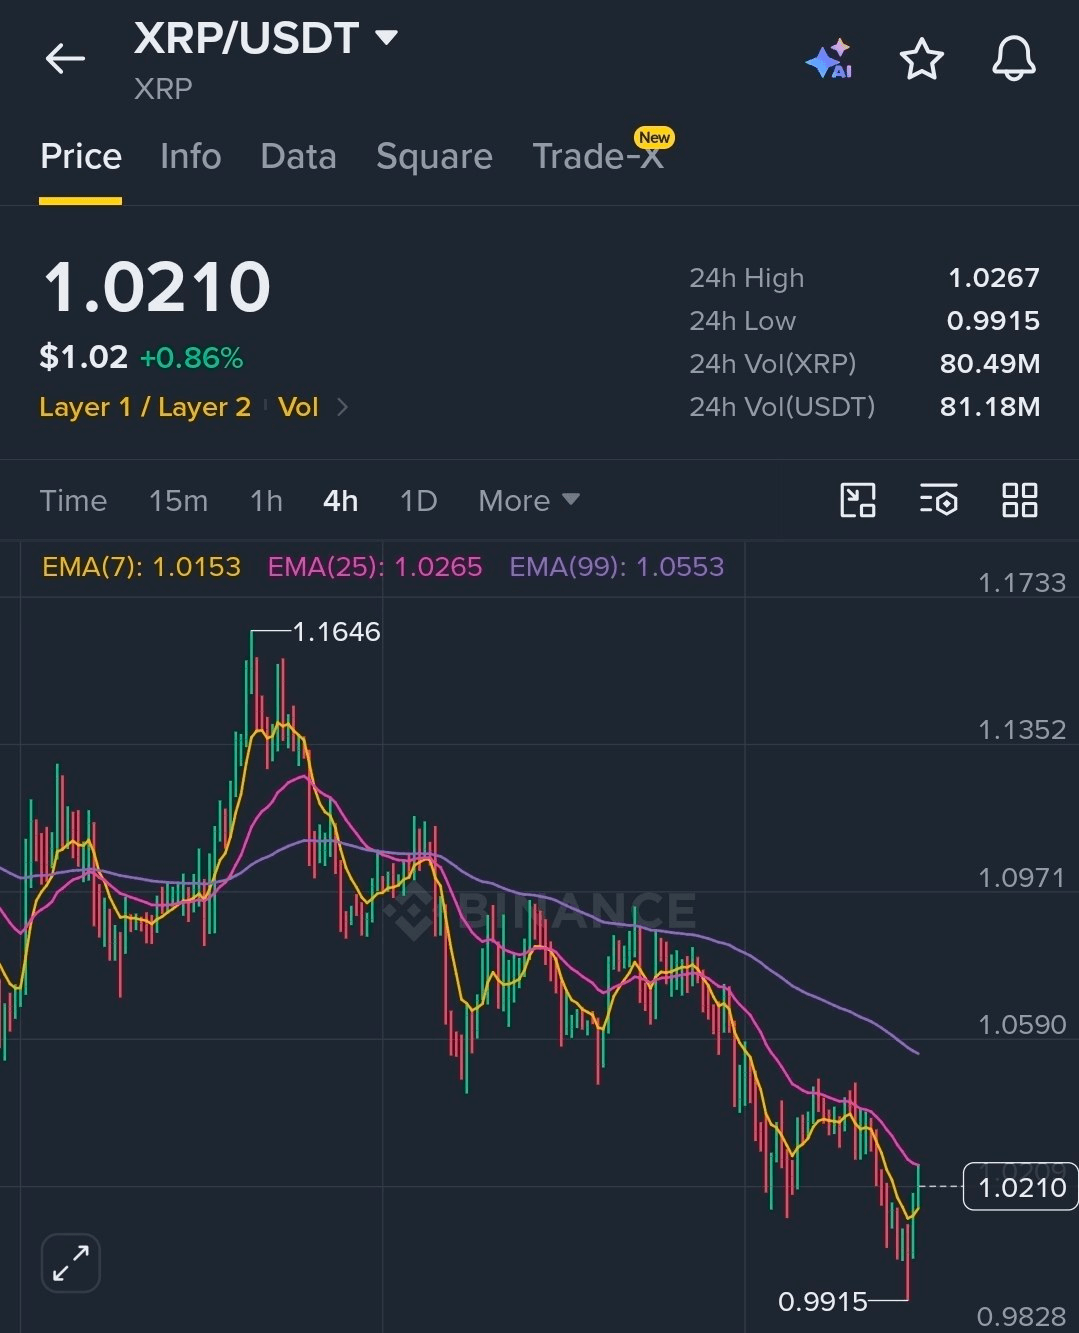Tap the large 1.0210 last price
The image size is (1079, 1333).
click(x=157, y=287)
